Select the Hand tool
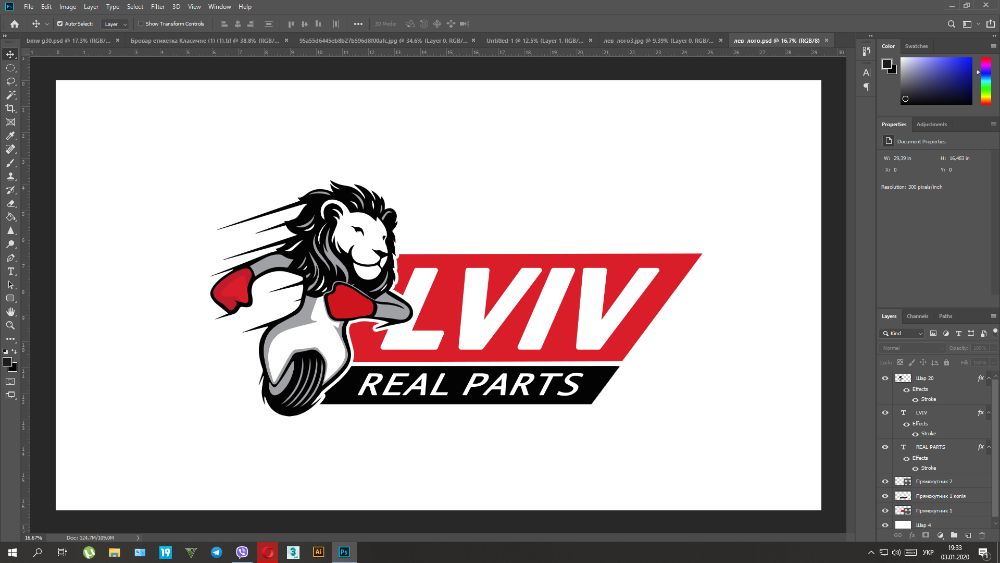 10,312
